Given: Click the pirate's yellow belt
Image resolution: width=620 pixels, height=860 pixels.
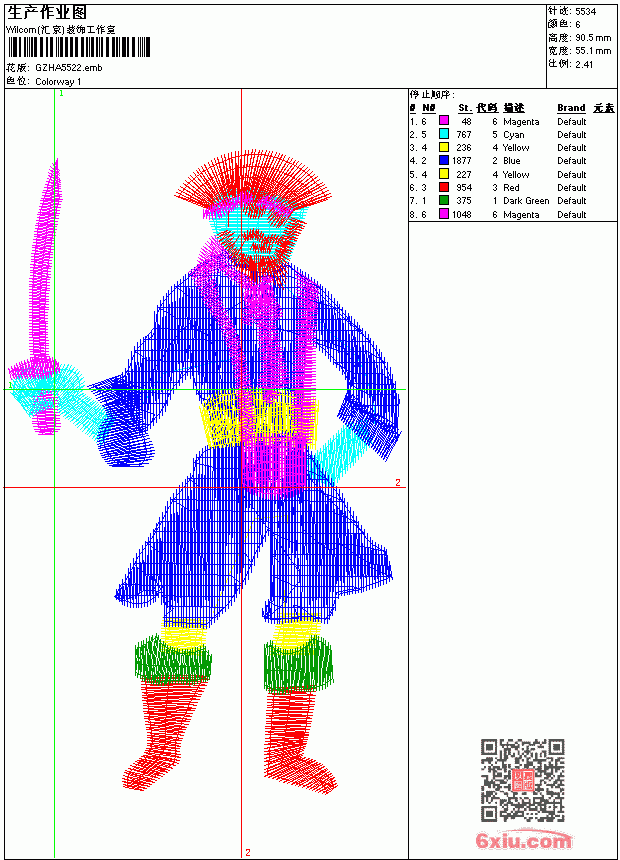Looking at the screenshot, I should pos(259,418).
